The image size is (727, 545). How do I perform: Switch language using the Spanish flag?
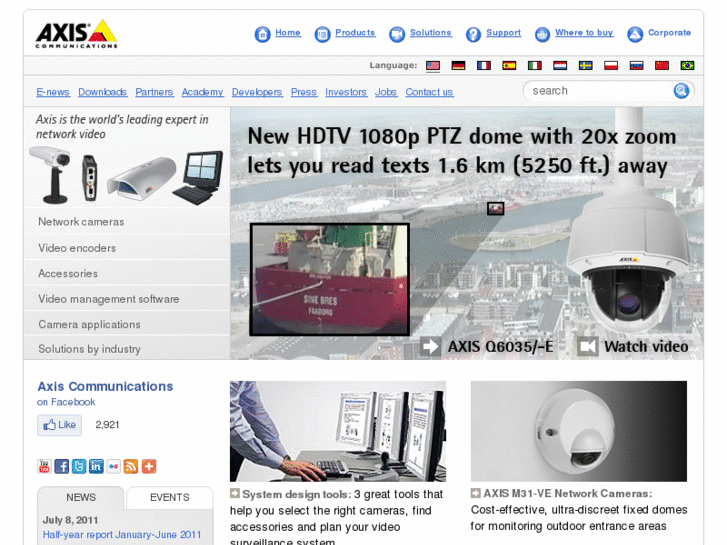[510, 65]
